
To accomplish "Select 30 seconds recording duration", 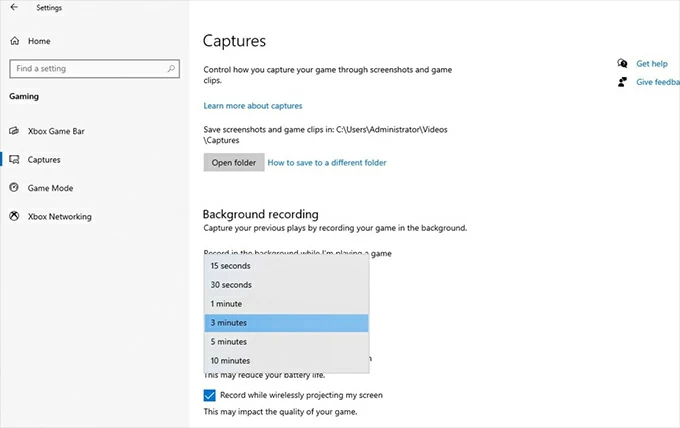I will tap(287, 285).
